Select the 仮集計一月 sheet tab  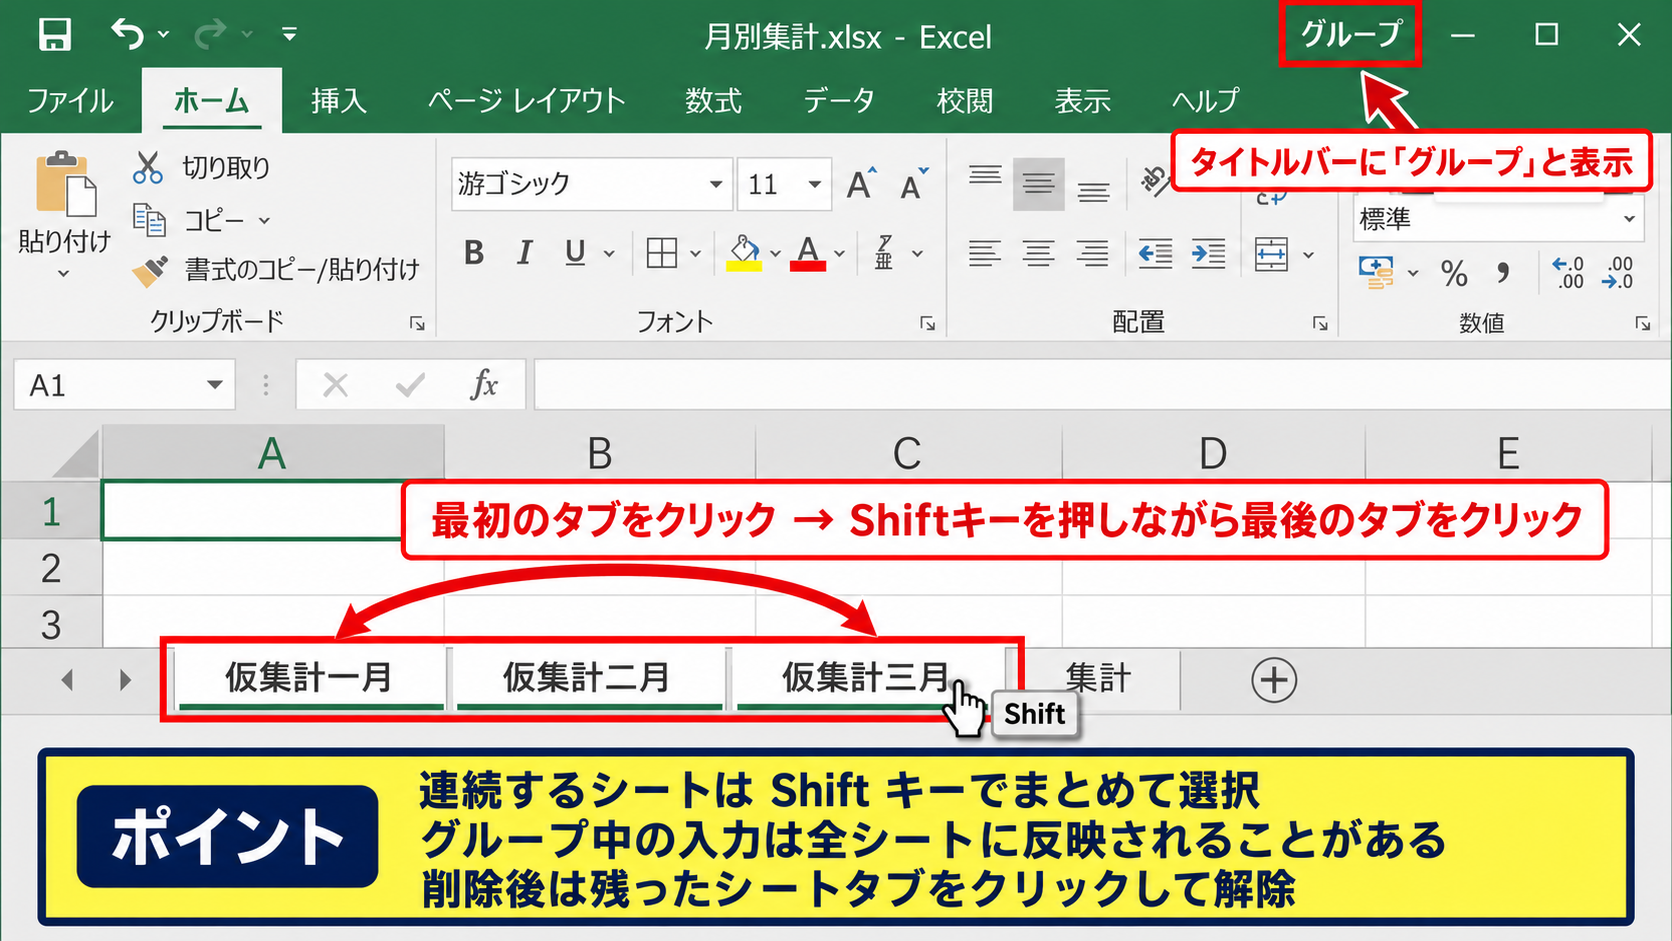point(309,678)
